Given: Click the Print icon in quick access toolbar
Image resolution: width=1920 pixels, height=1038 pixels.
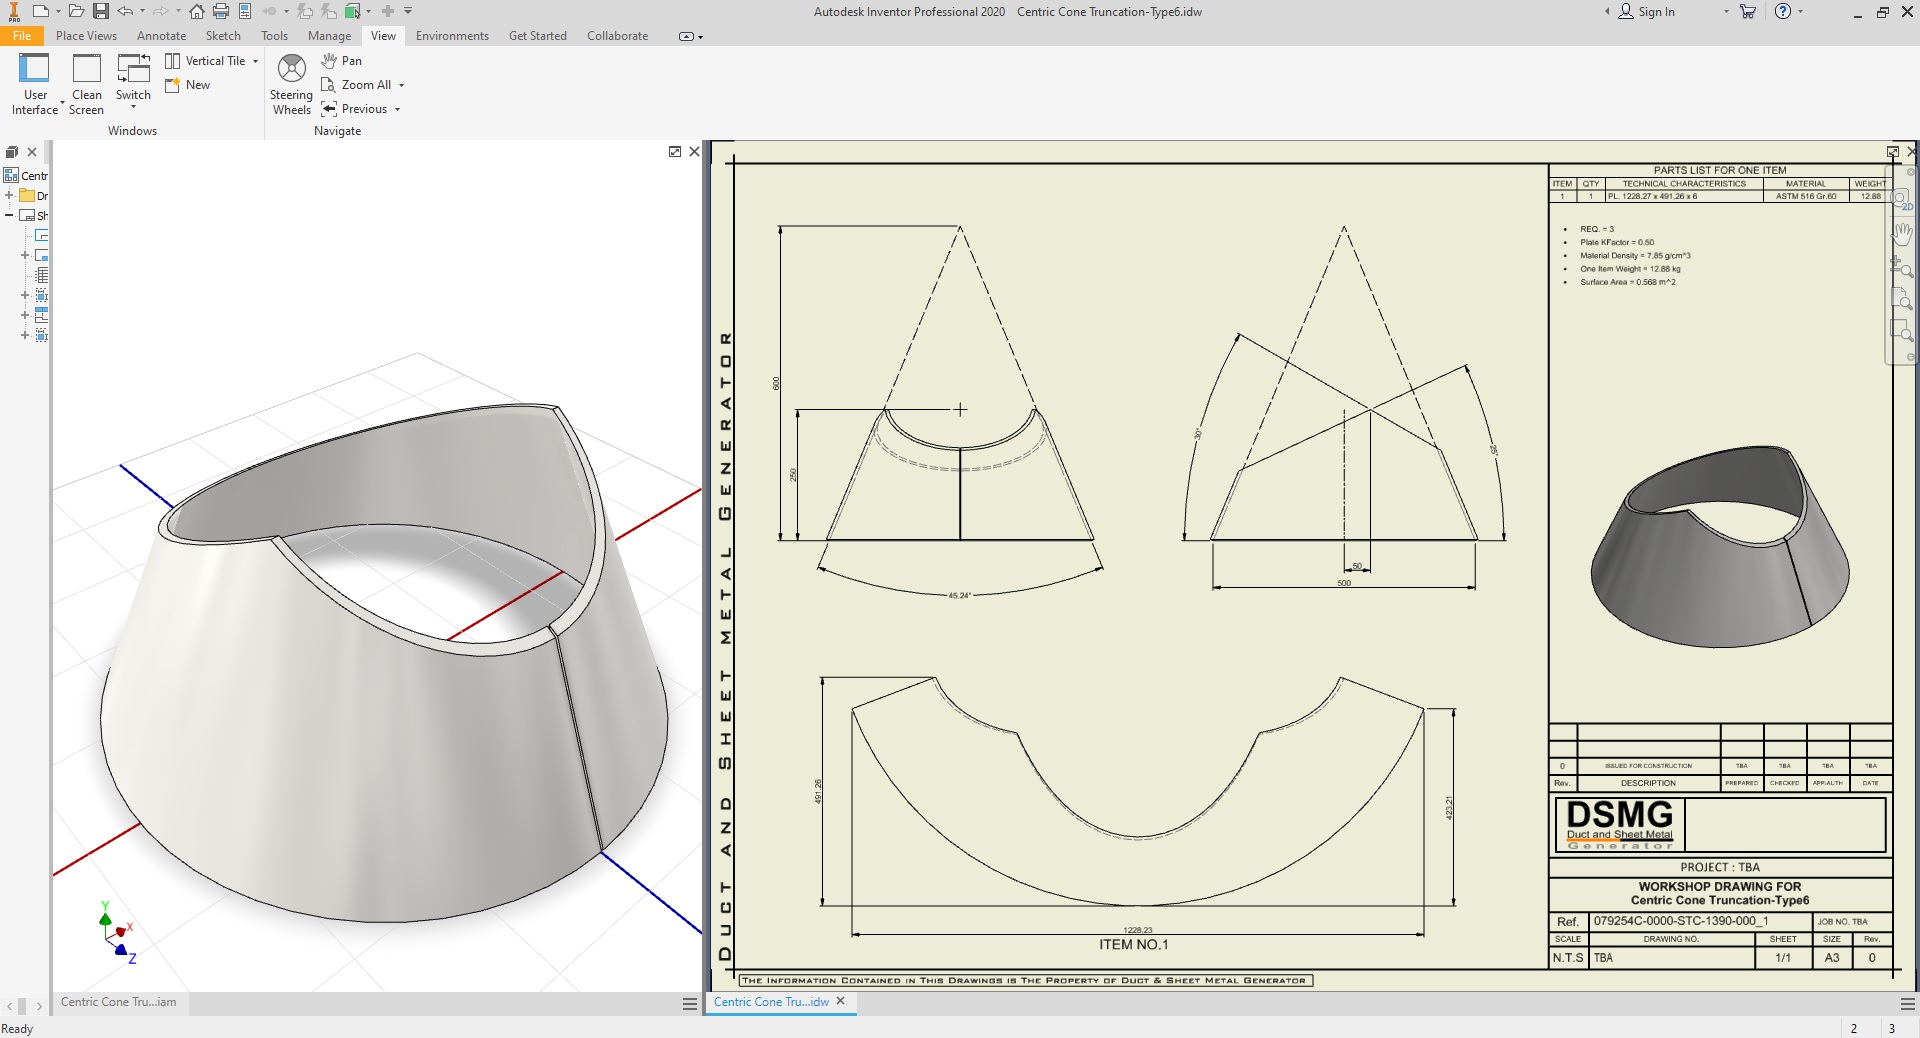Looking at the screenshot, I should click(221, 12).
